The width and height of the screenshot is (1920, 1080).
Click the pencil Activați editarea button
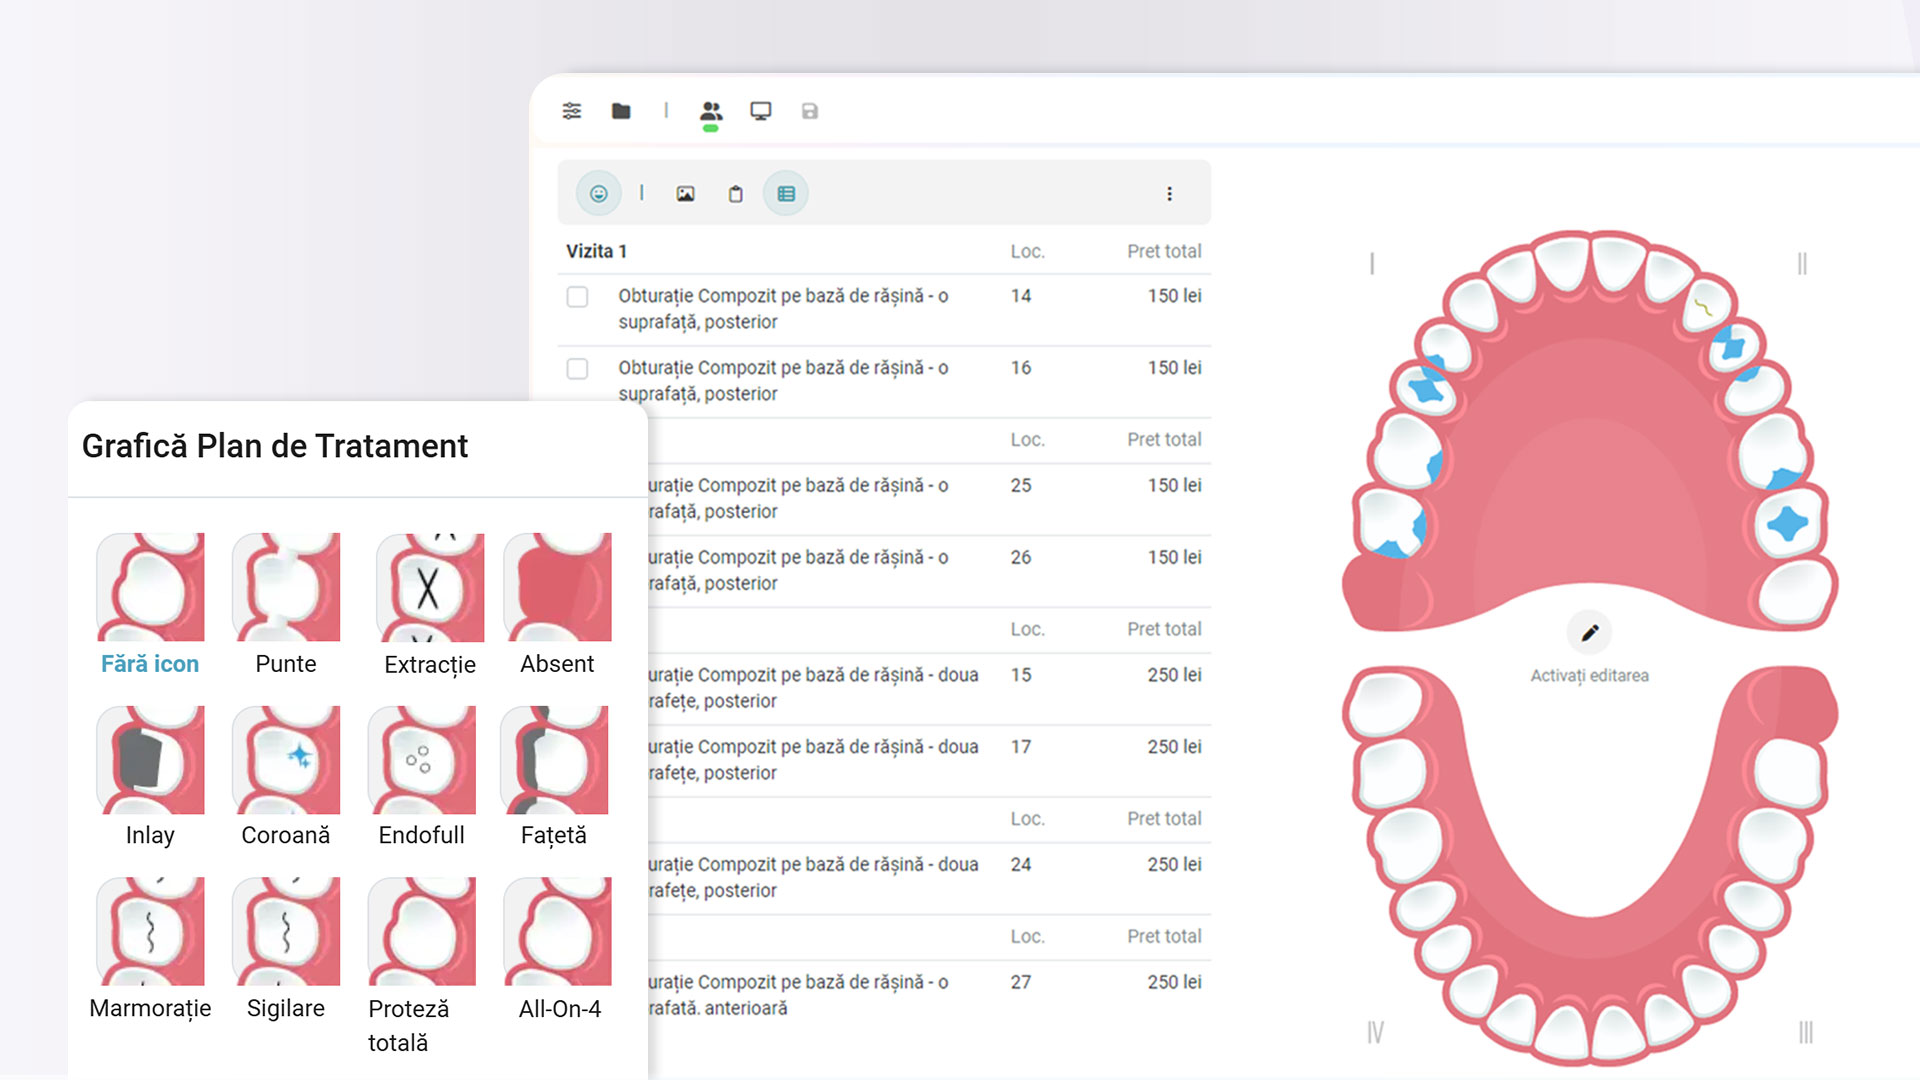click(x=1589, y=633)
